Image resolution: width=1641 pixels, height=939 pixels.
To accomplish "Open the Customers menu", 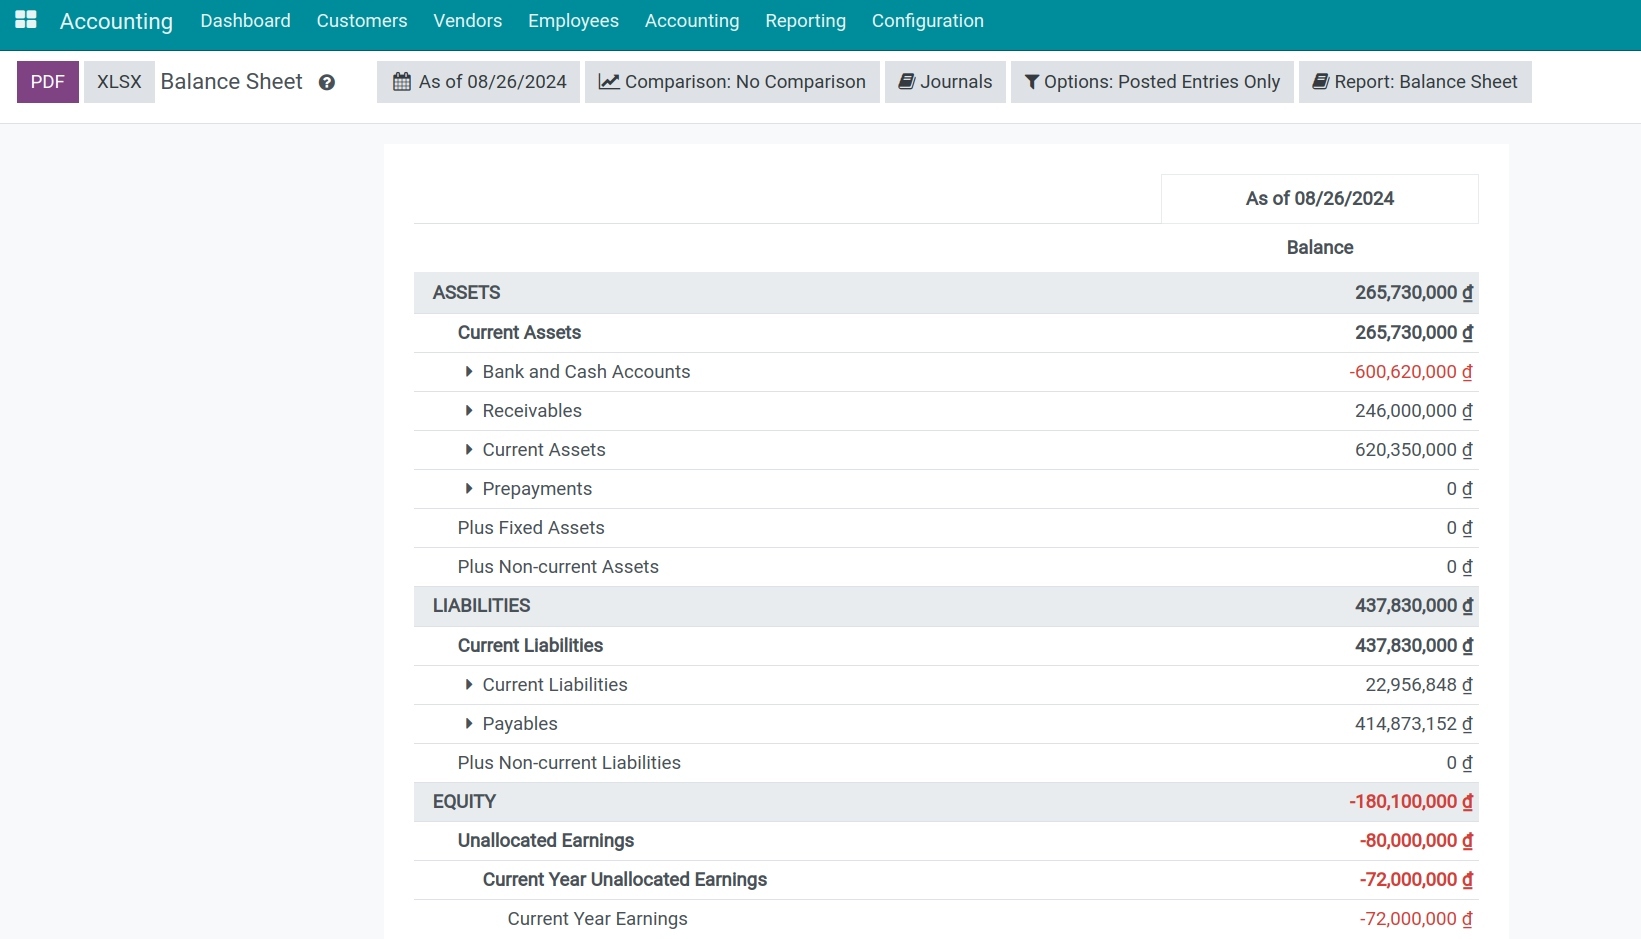I will click(362, 21).
